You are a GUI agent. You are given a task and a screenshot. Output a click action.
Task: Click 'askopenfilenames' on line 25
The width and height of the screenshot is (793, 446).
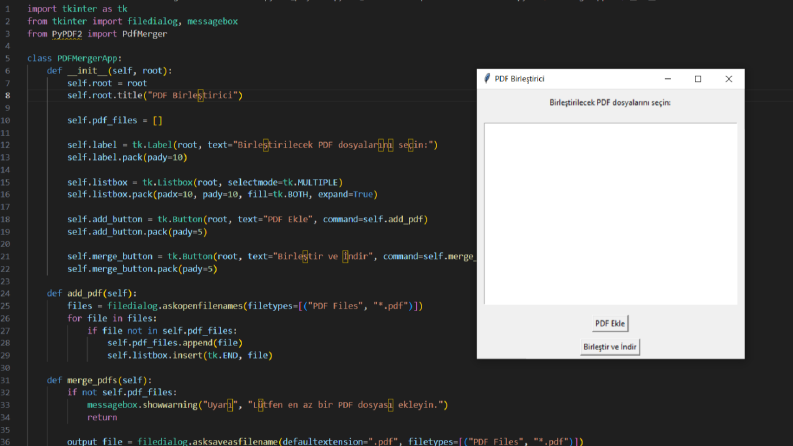(202, 306)
